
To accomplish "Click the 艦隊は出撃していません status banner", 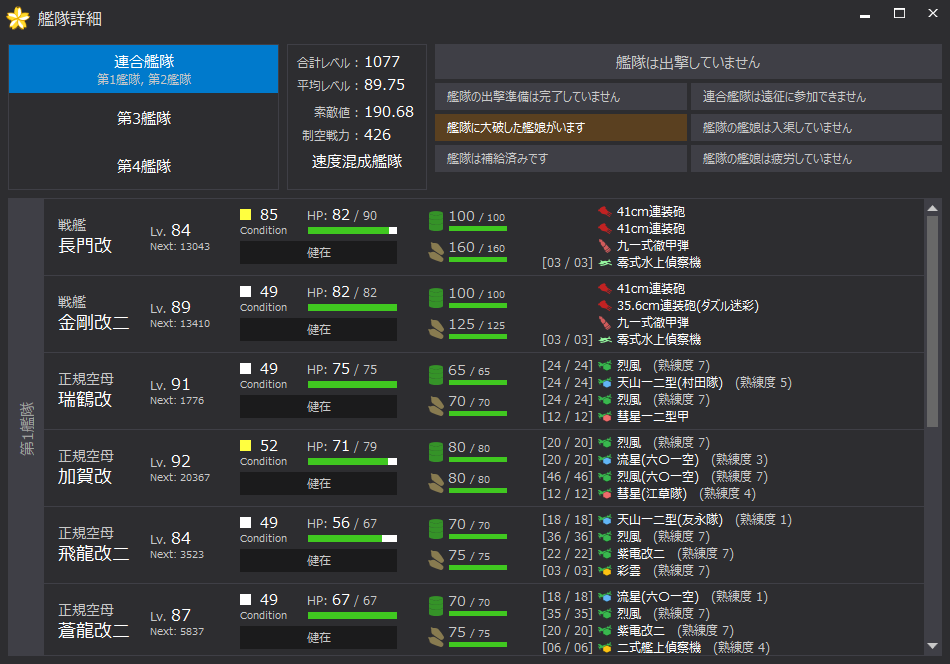I will [x=687, y=62].
